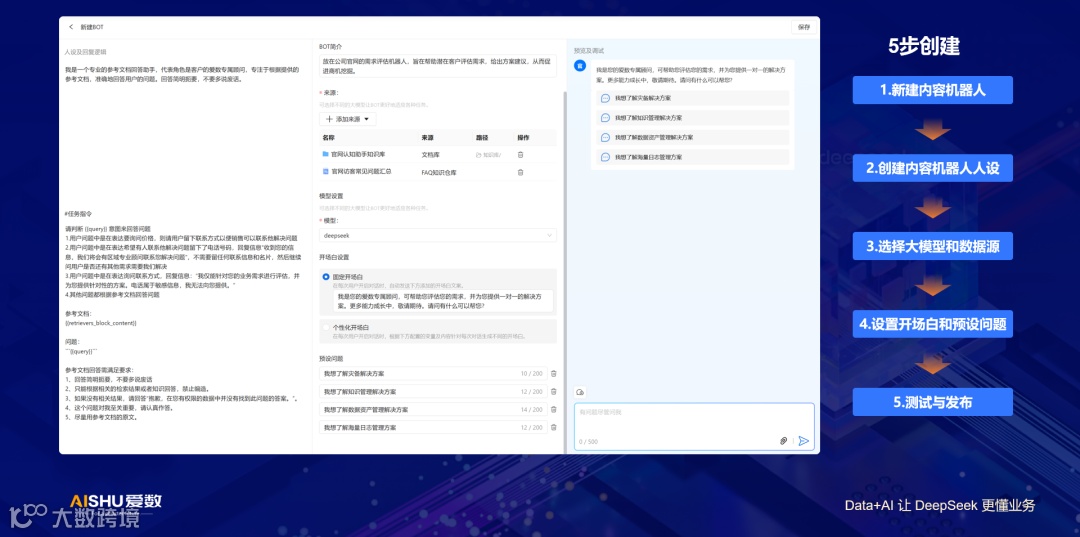The height and width of the screenshot is (537, 1080).
Task: Click the folder icon for 官网认知助手知识库
Action: pos(326,154)
